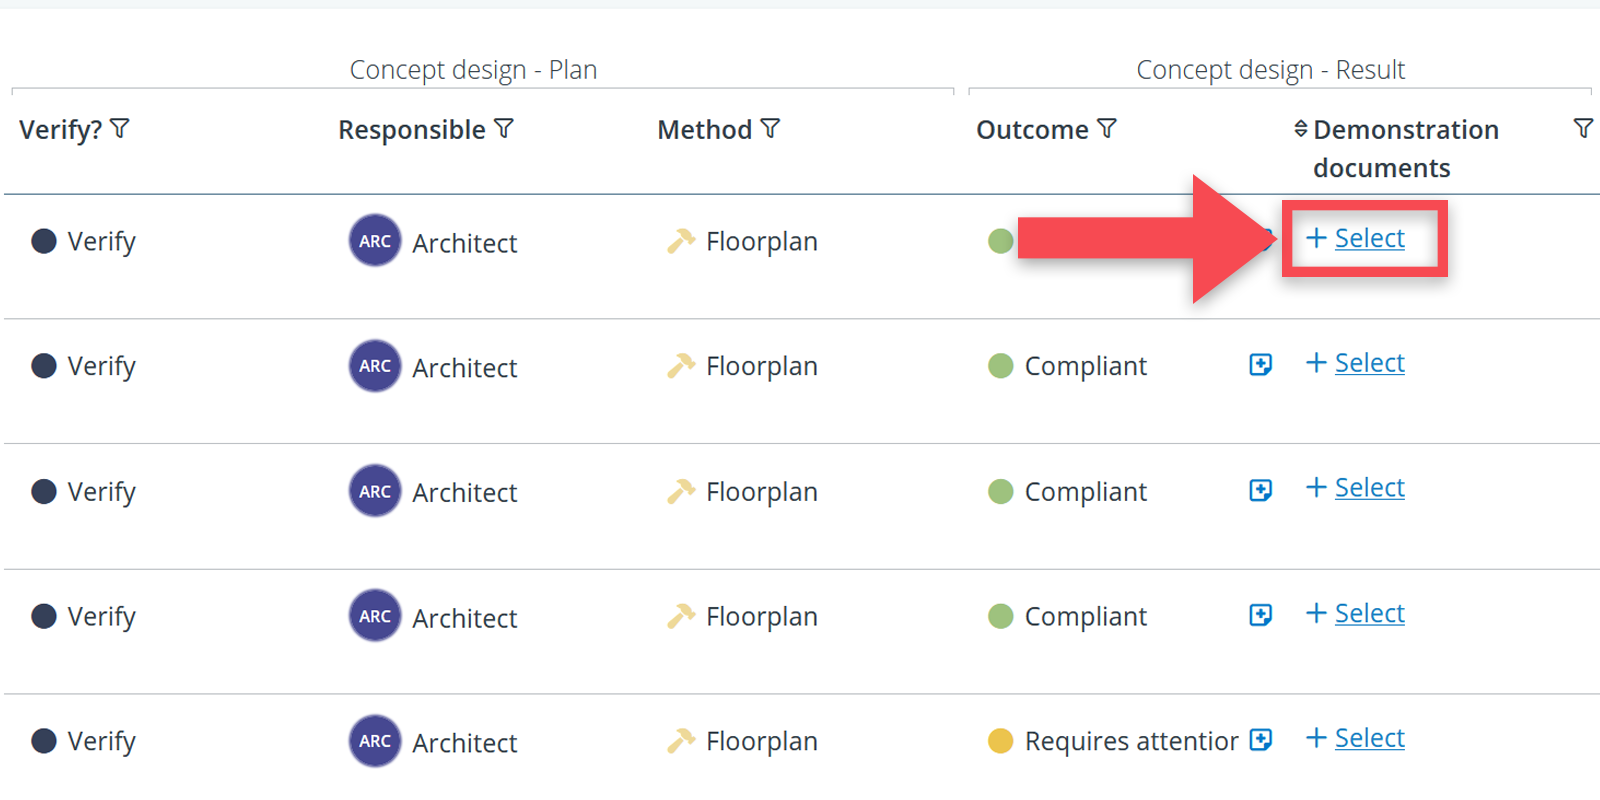Click add icon beside Requires attention outcome
The width and height of the screenshot is (1600, 800).
tap(1261, 740)
